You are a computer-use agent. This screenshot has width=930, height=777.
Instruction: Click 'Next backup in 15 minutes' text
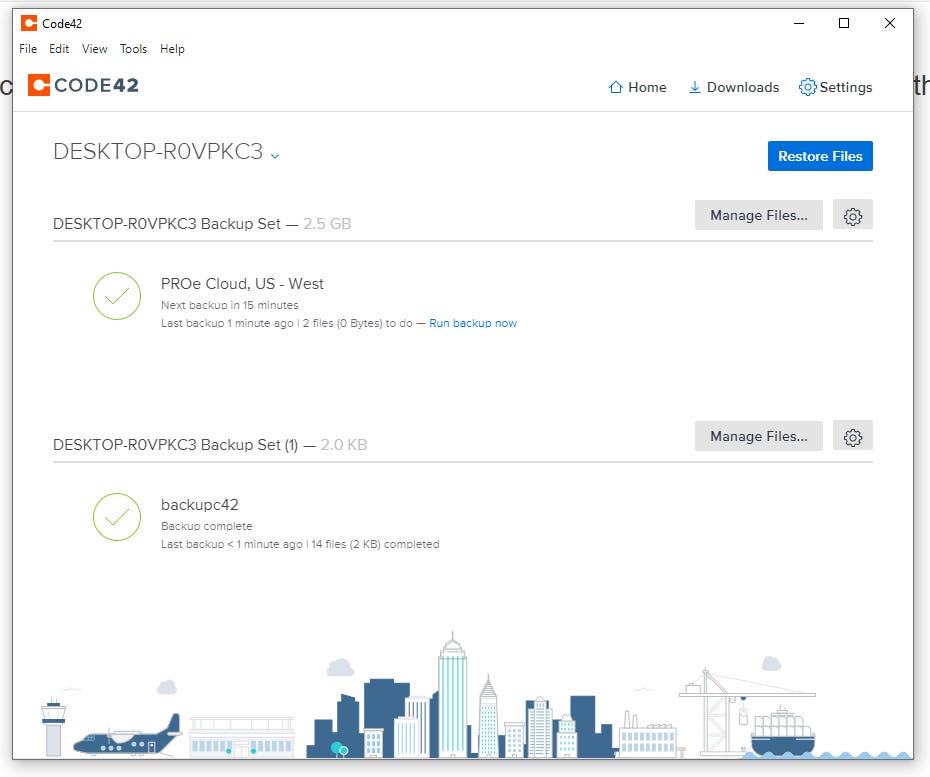230,305
